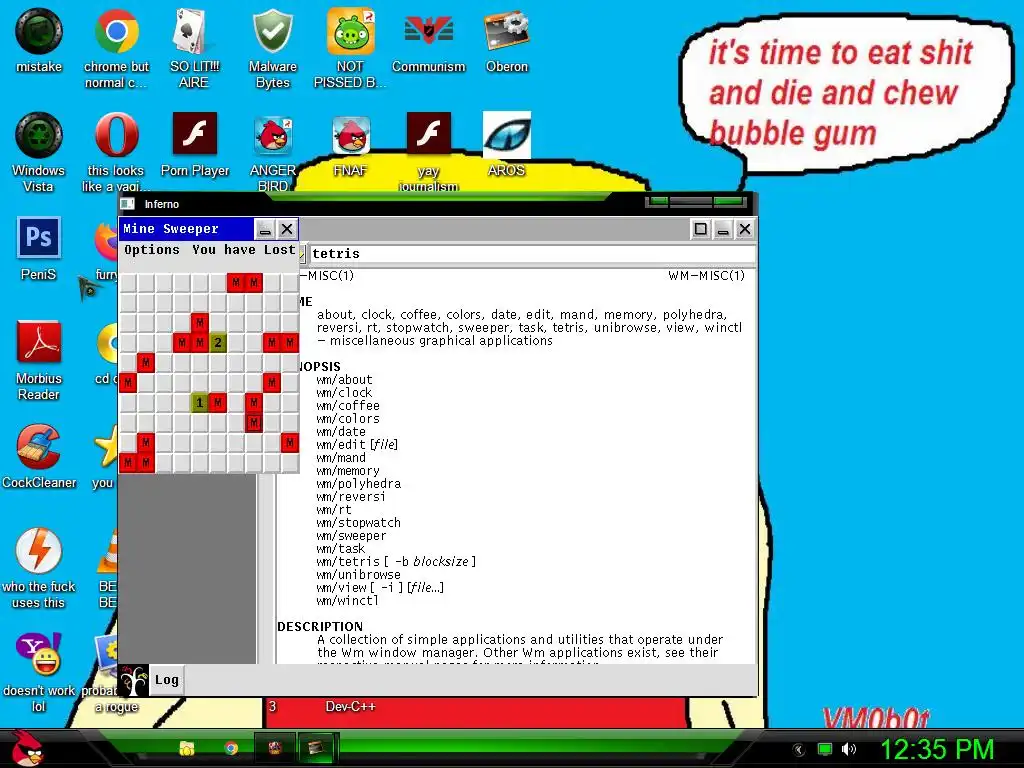Click the 'wm/polyhedra' synopsis line
Viewport: 1024px width, 768px height.
[x=359, y=484]
